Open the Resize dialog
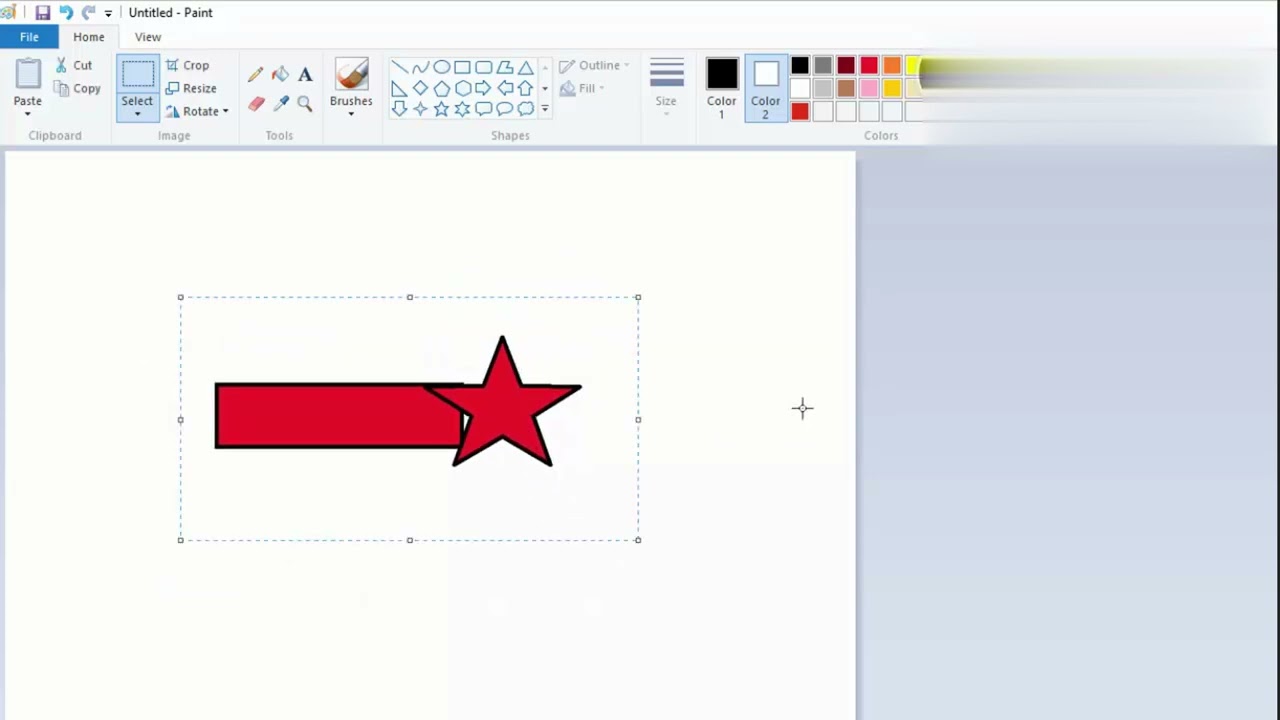The height and width of the screenshot is (720, 1280). (x=191, y=88)
